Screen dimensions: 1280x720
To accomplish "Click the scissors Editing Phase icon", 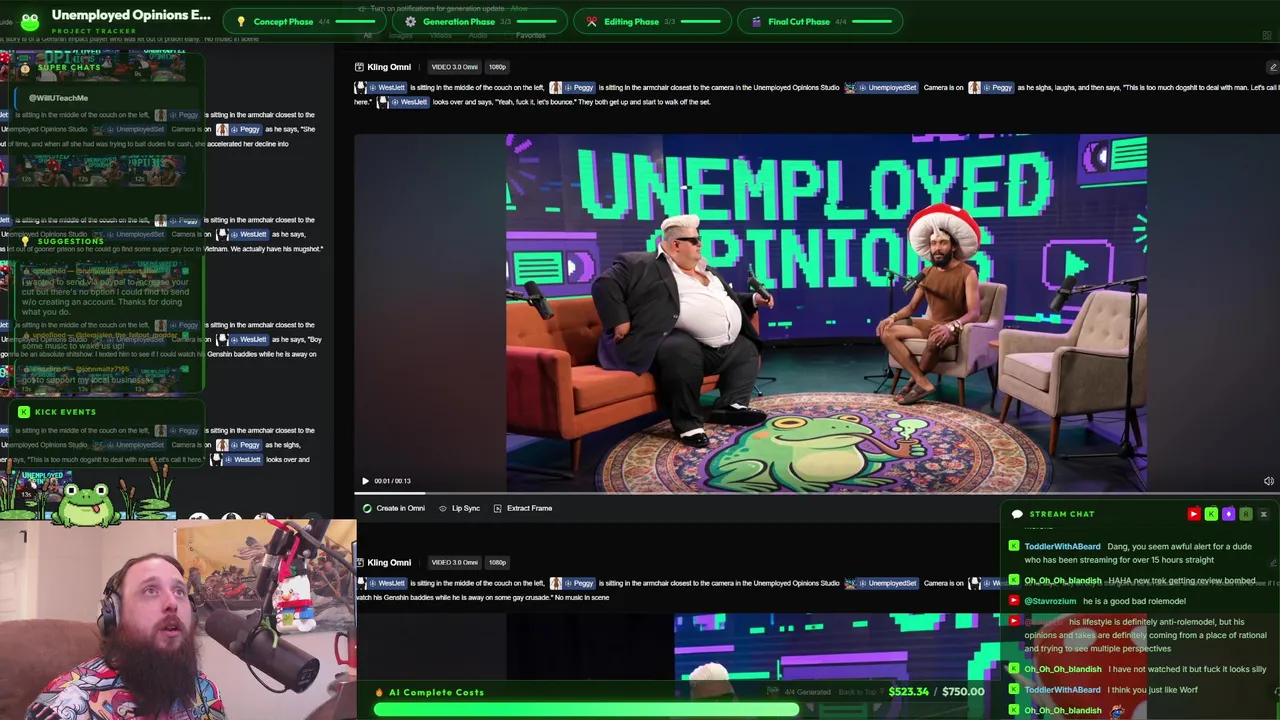I will click(592, 21).
